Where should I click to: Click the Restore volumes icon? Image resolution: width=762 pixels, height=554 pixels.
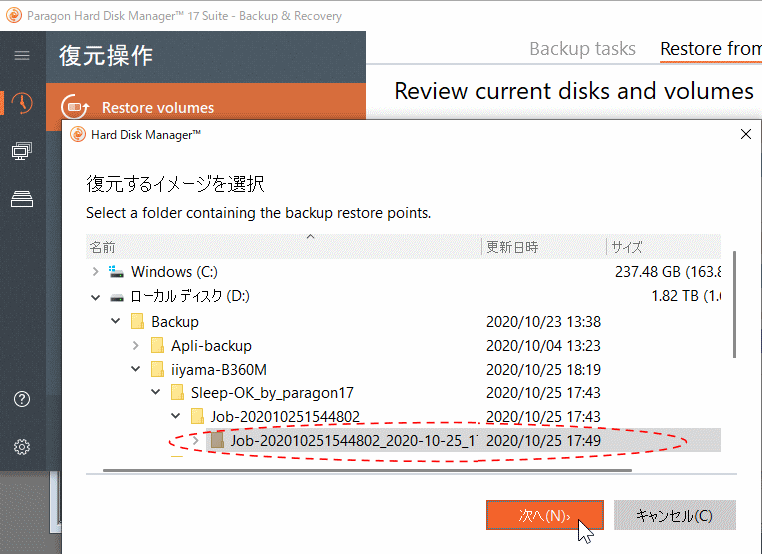[76, 108]
